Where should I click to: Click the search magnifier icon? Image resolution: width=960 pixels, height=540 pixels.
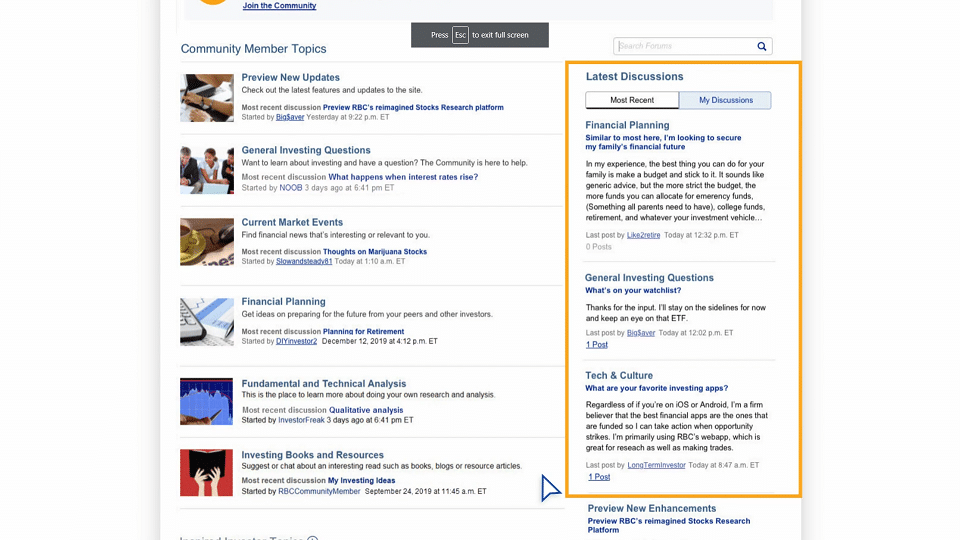(x=761, y=46)
